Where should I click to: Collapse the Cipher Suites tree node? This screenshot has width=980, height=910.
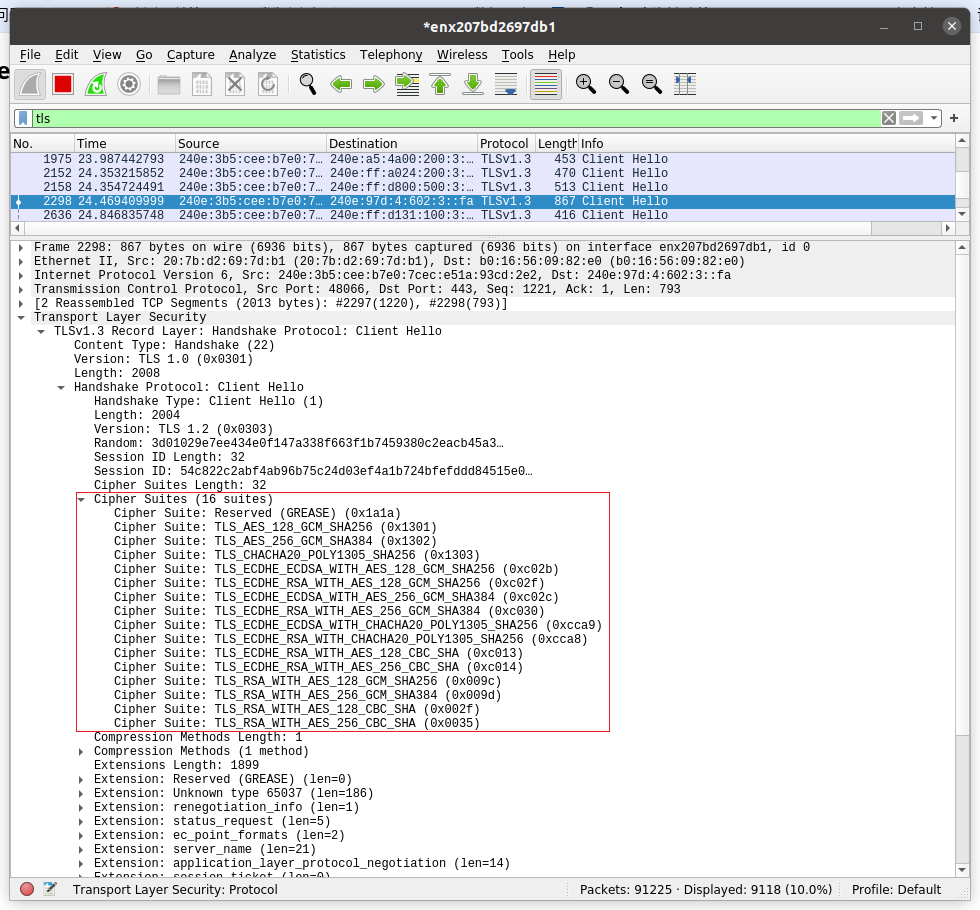(82, 499)
